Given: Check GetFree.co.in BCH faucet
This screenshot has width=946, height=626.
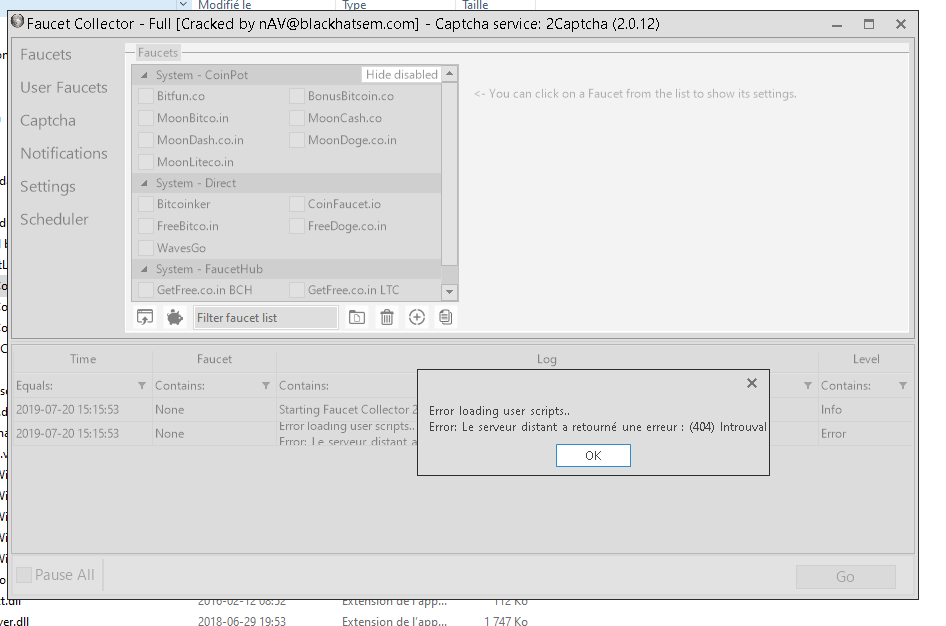Looking at the screenshot, I should [145, 290].
